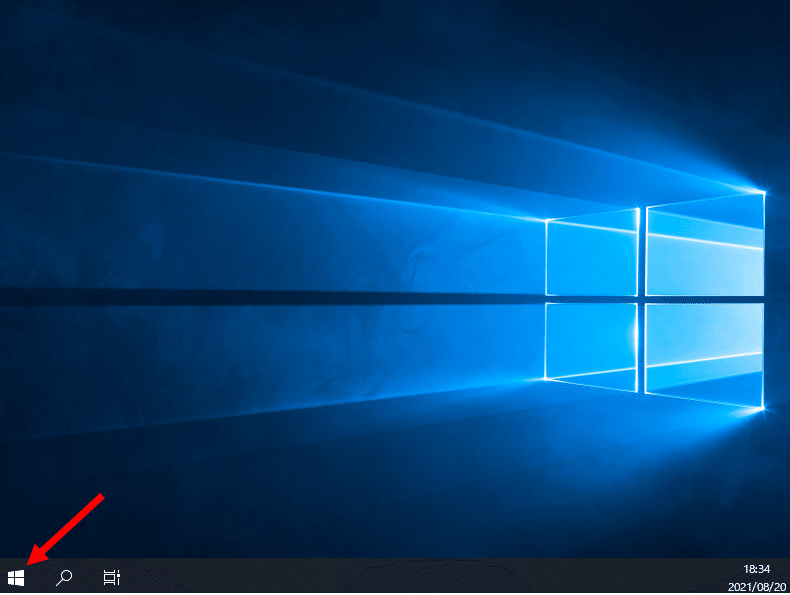790x595 pixels.
Task: Click the 18:34 clock time
Action: click(x=756, y=569)
